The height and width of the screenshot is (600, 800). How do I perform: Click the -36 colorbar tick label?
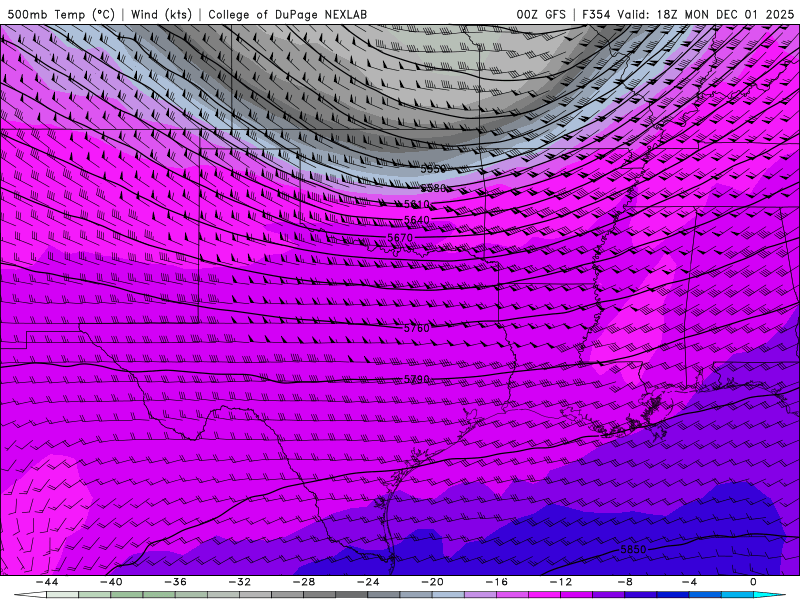coord(176,582)
